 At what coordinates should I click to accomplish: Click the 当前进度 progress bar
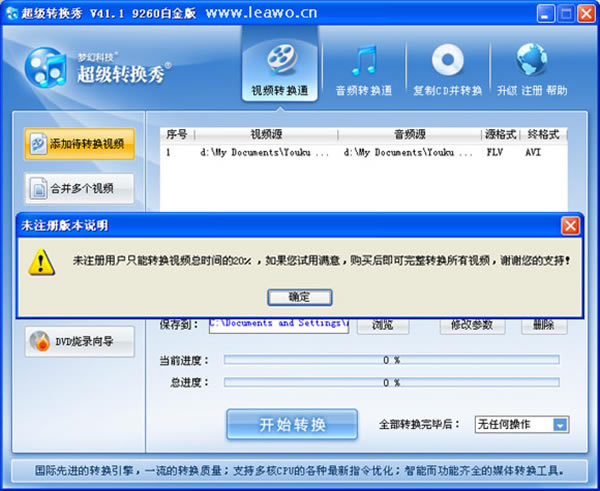[x=391, y=360]
